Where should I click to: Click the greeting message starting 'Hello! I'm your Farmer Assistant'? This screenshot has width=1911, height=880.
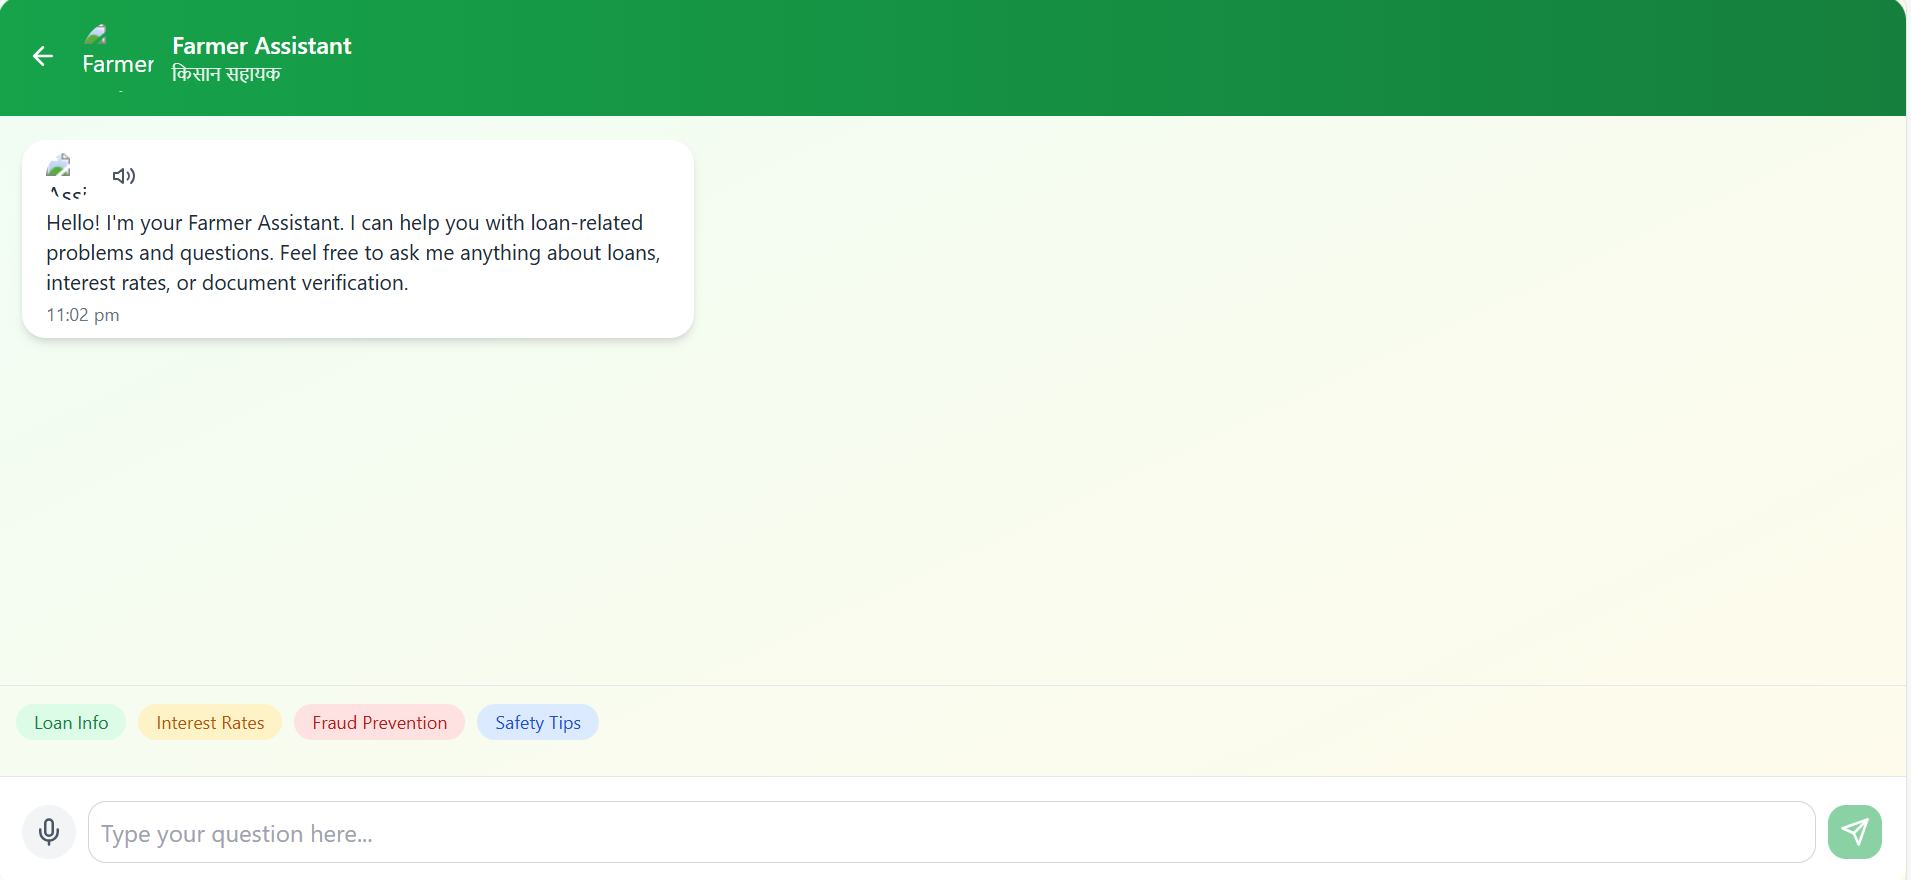pos(353,253)
